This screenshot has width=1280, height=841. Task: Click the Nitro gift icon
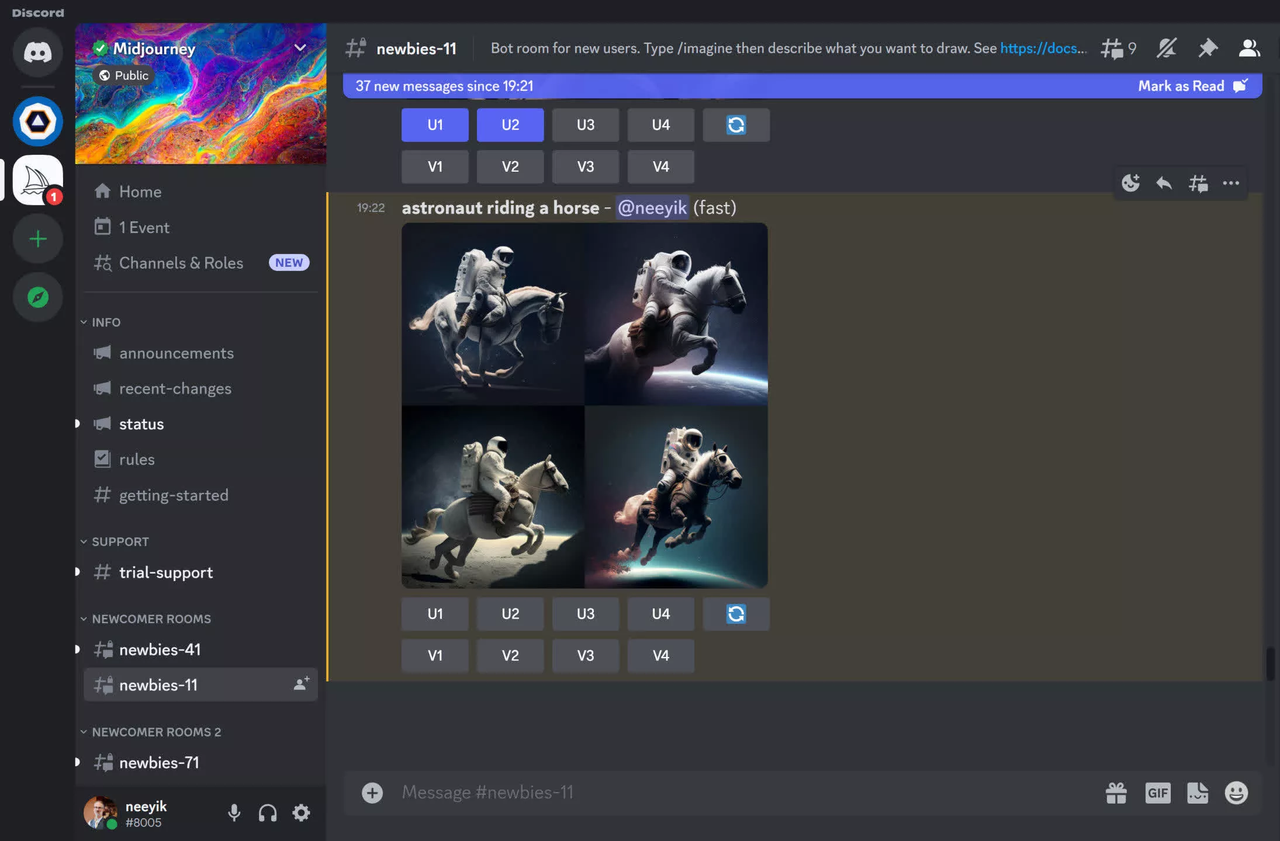pyautogui.click(x=1116, y=792)
